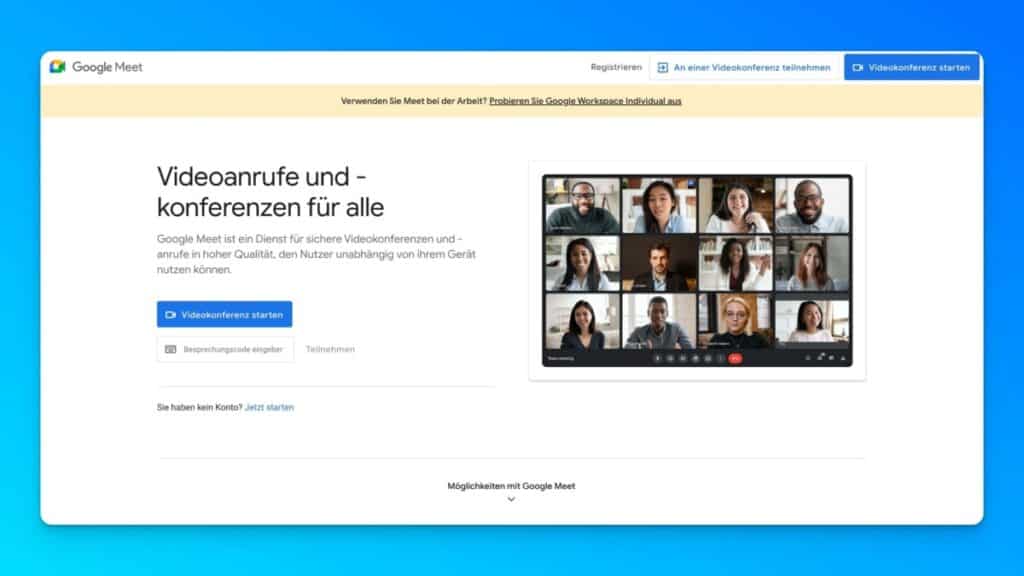Click "An einer Videokonferenz teilnehmen" header button
The image size is (1024, 576).
pos(744,67)
